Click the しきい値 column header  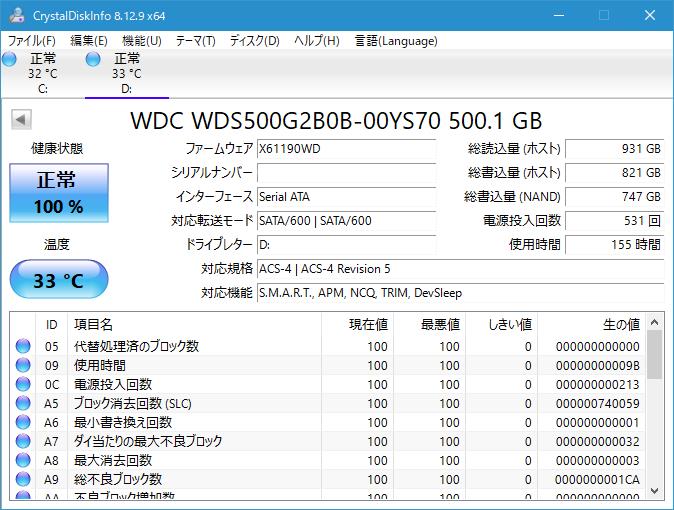(x=502, y=324)
